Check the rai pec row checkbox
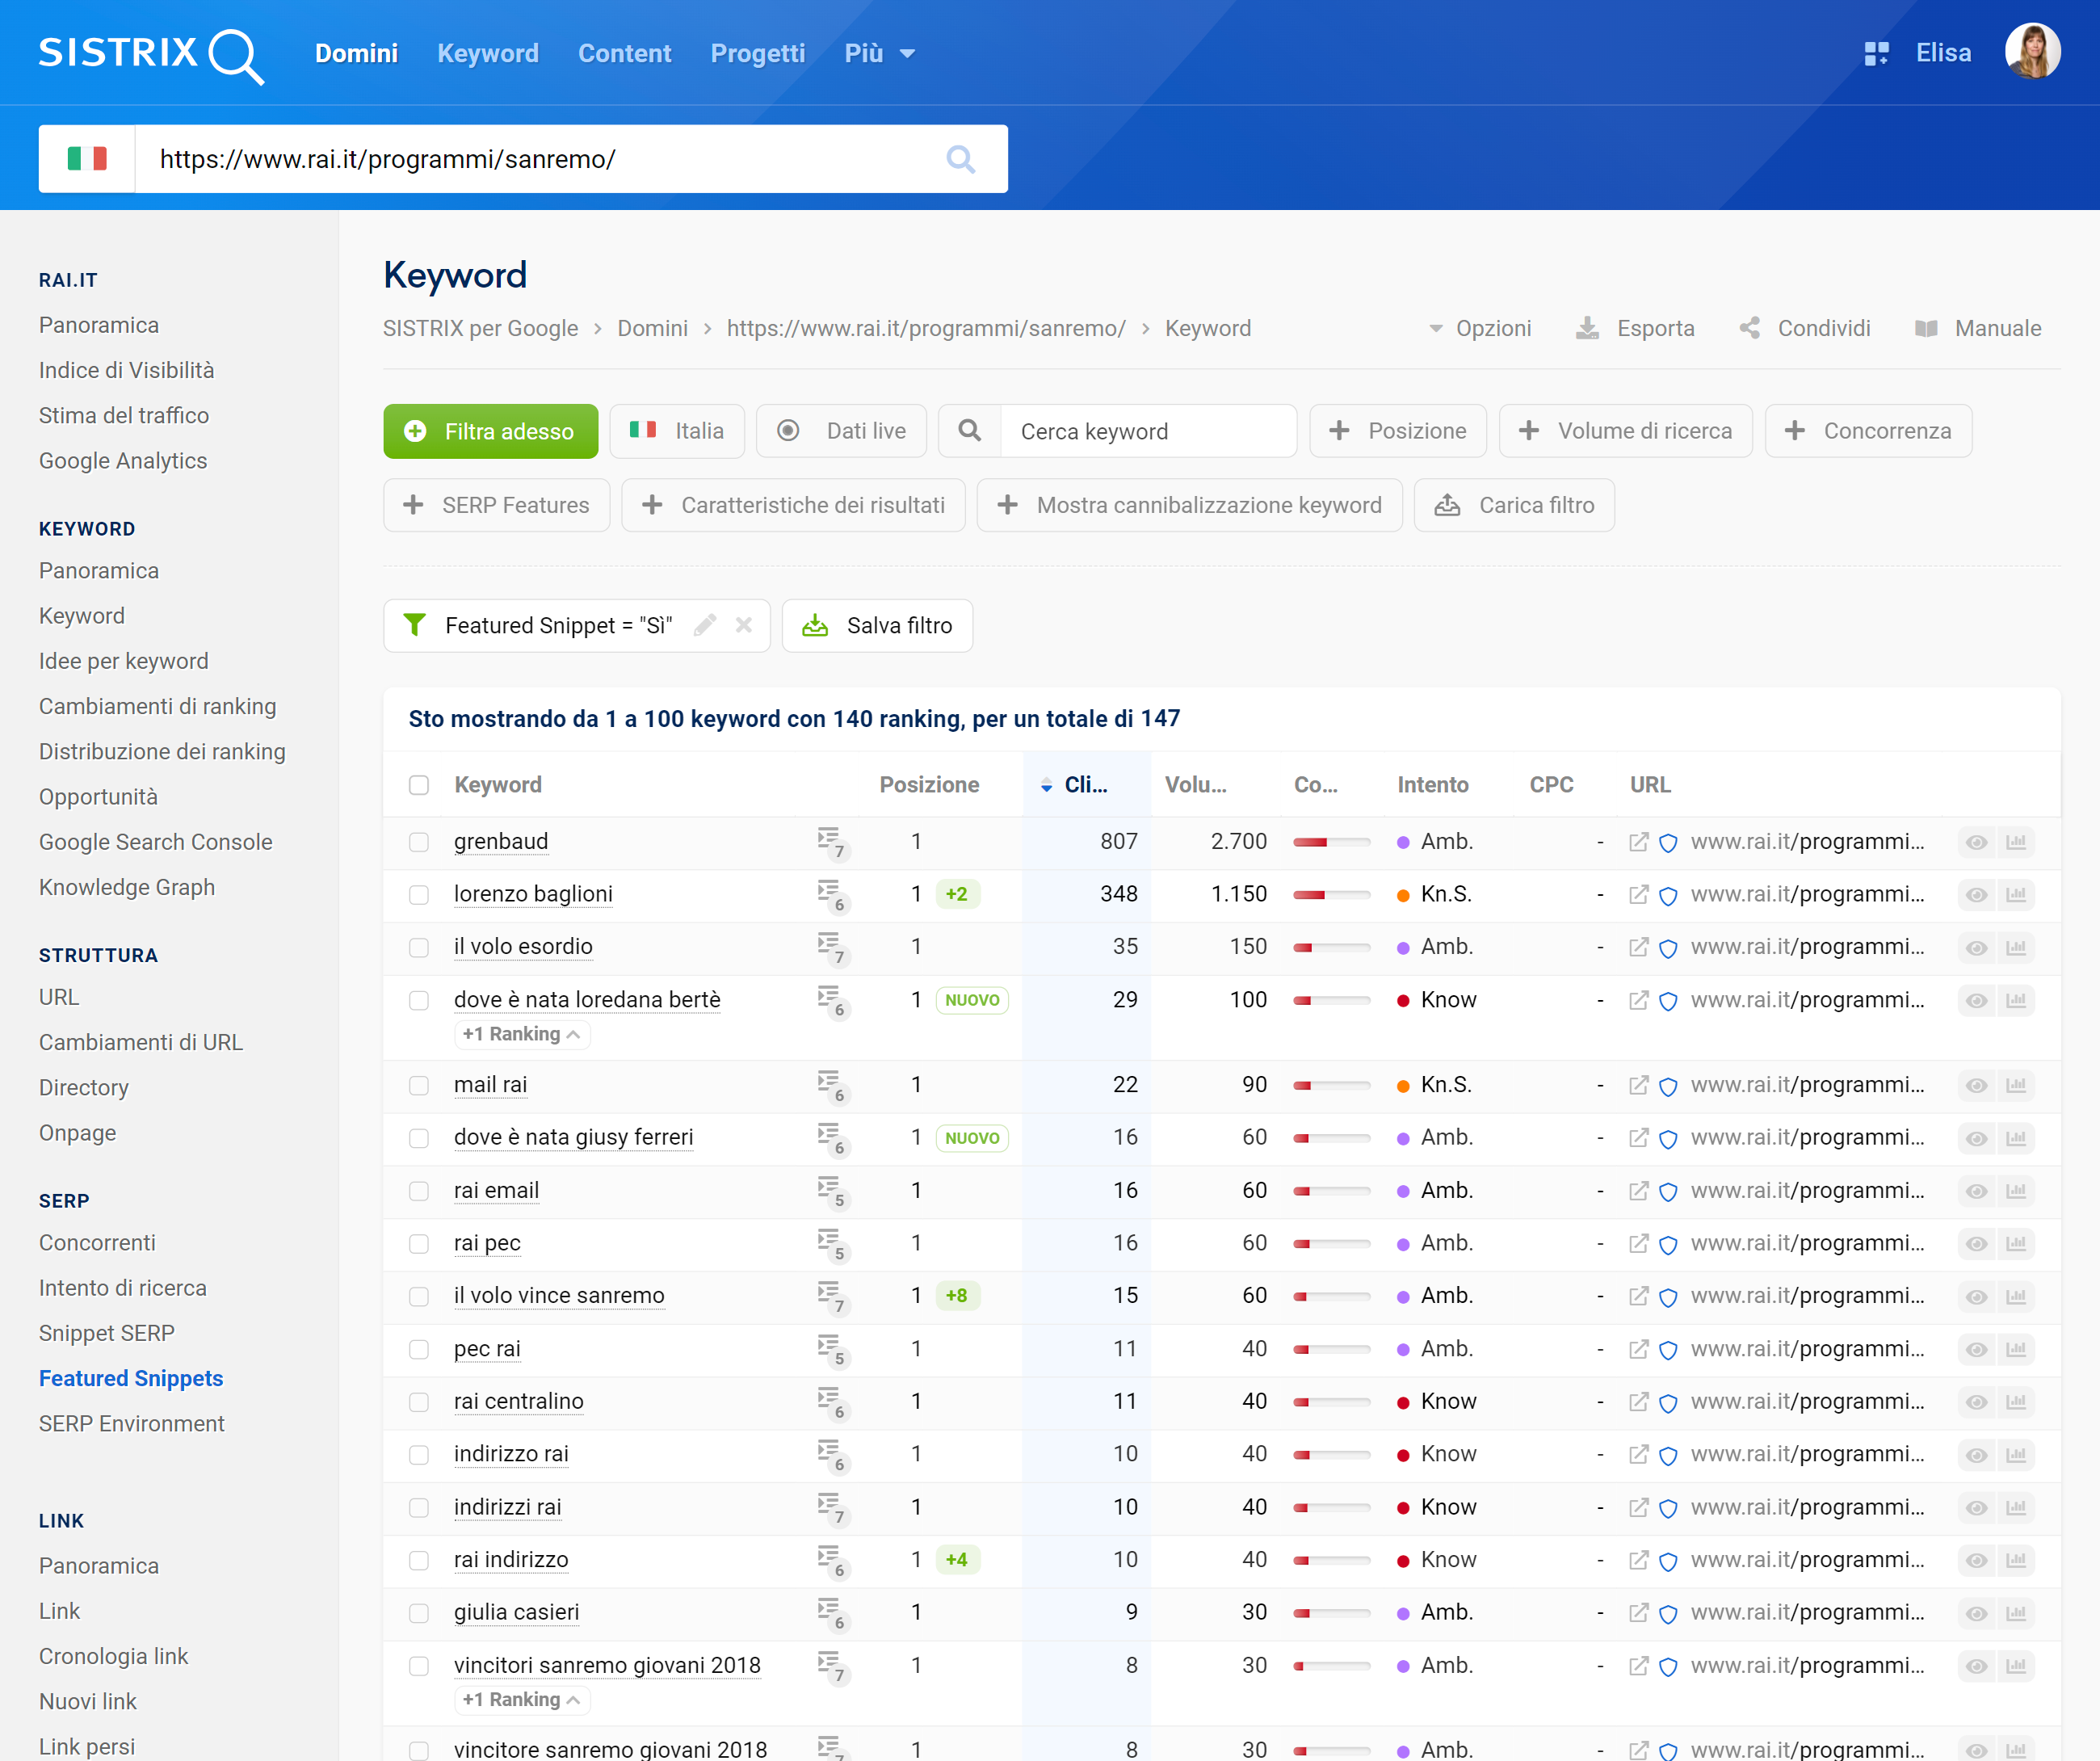 coord(419,1243)
